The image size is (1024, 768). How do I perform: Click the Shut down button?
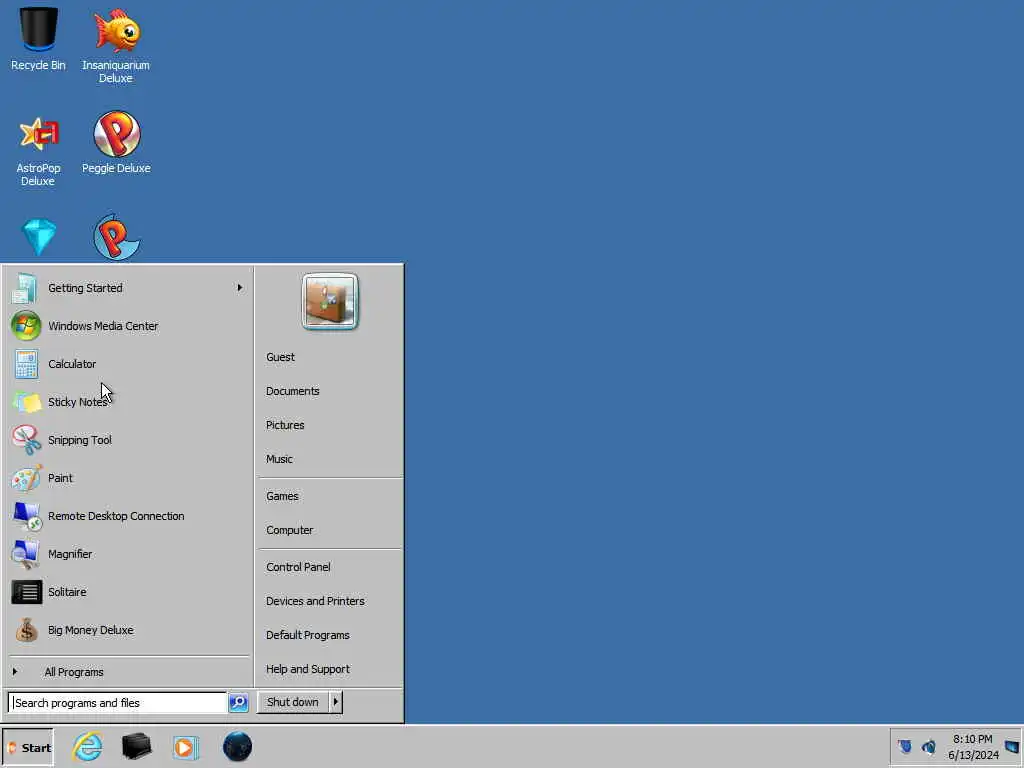[x=293, y=702]
